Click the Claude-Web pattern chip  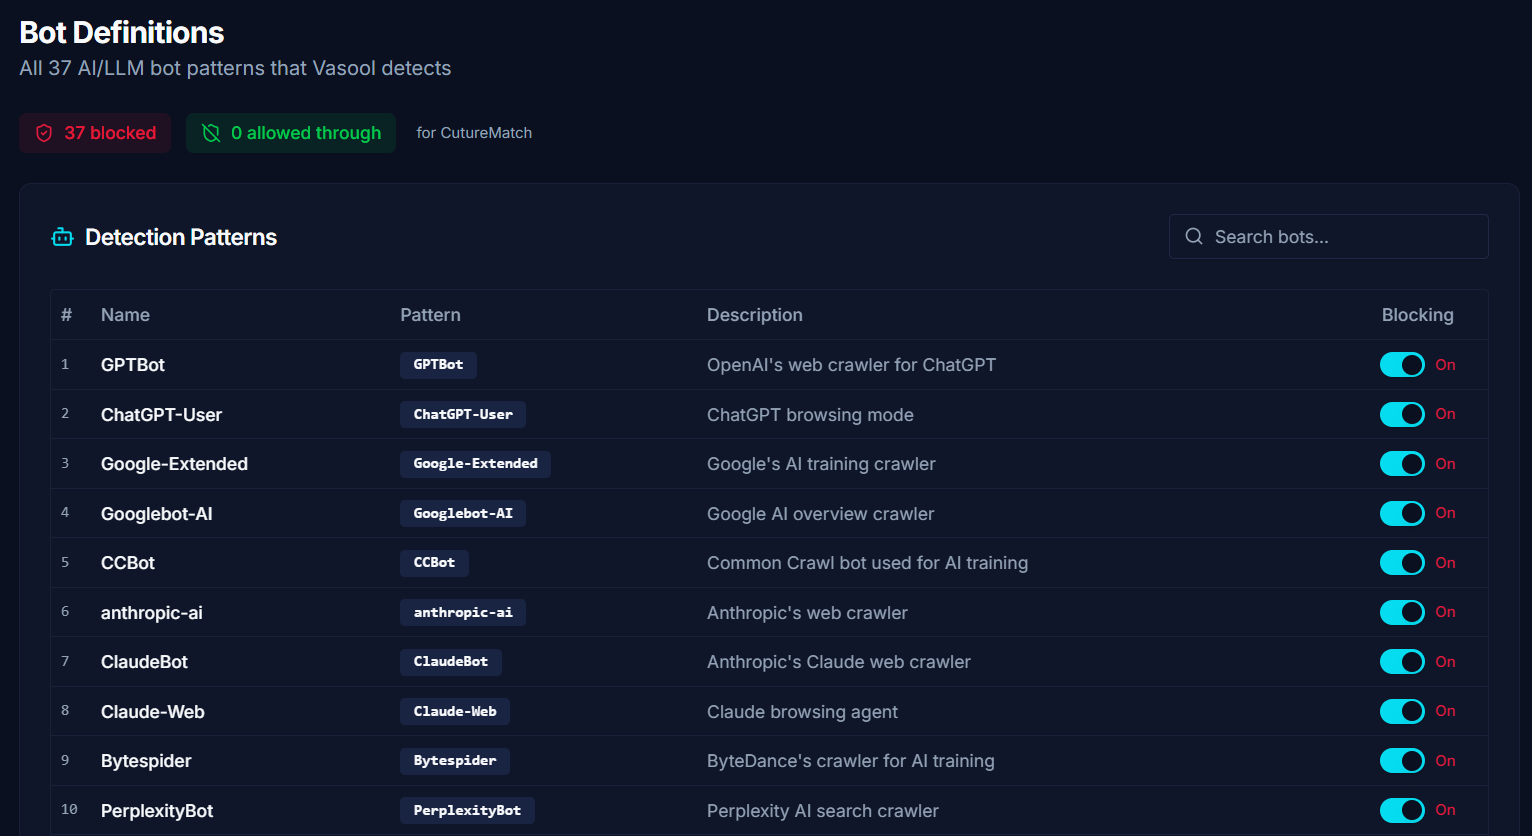coord(455,711)
